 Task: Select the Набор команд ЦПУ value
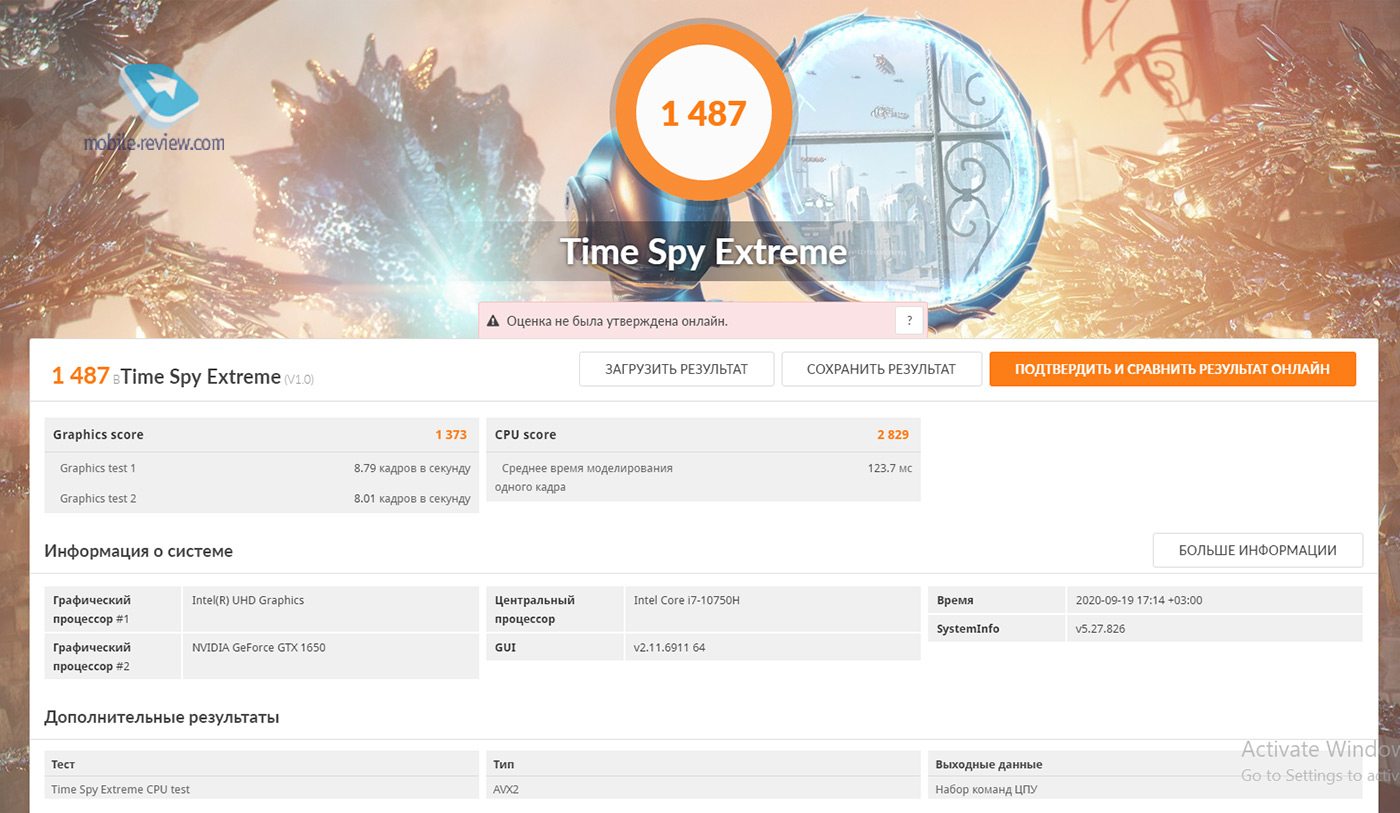coord(984,789)
